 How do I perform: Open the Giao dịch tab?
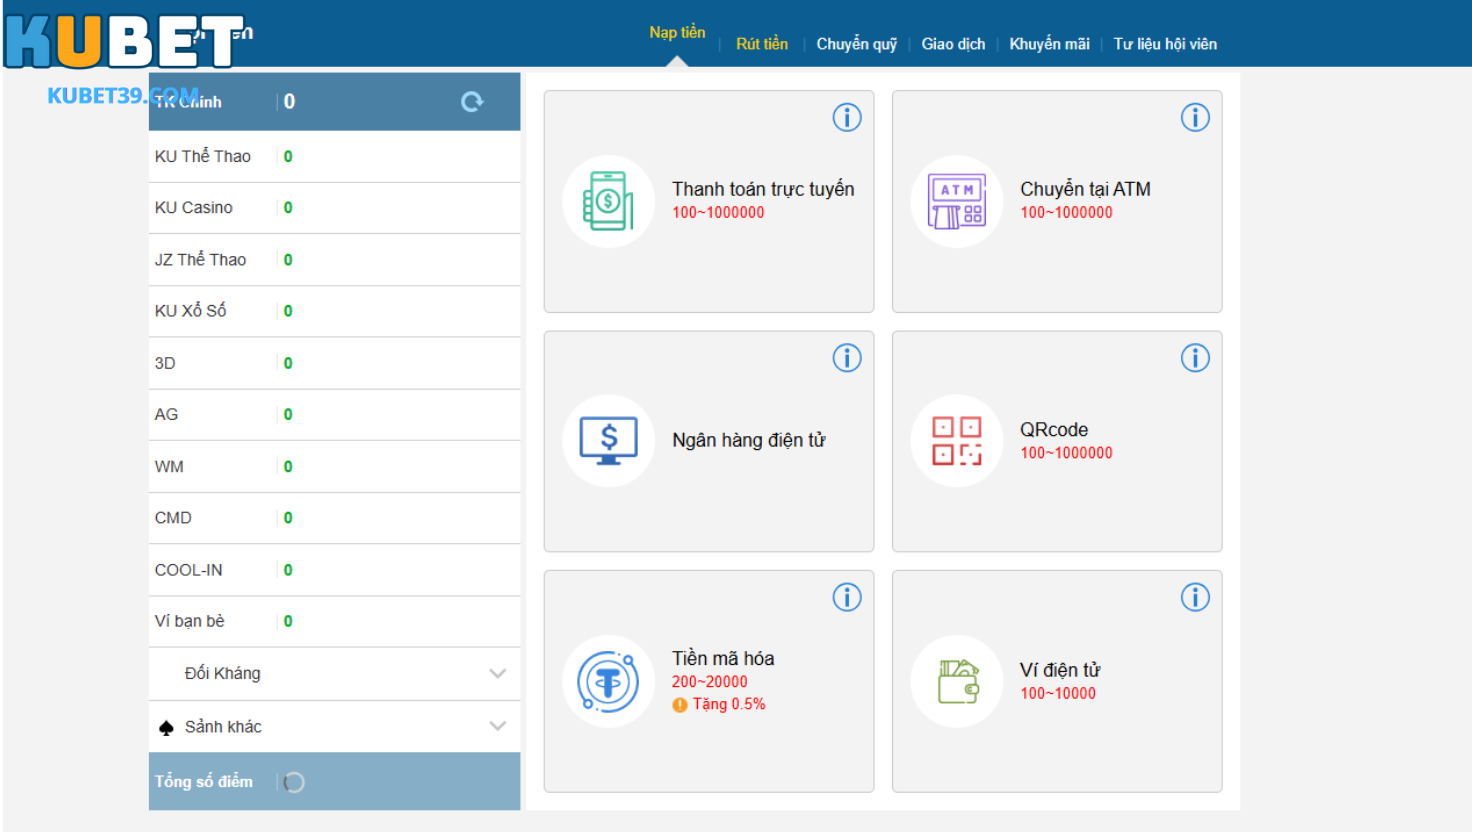pyautogui.click(x=953, y=44)
